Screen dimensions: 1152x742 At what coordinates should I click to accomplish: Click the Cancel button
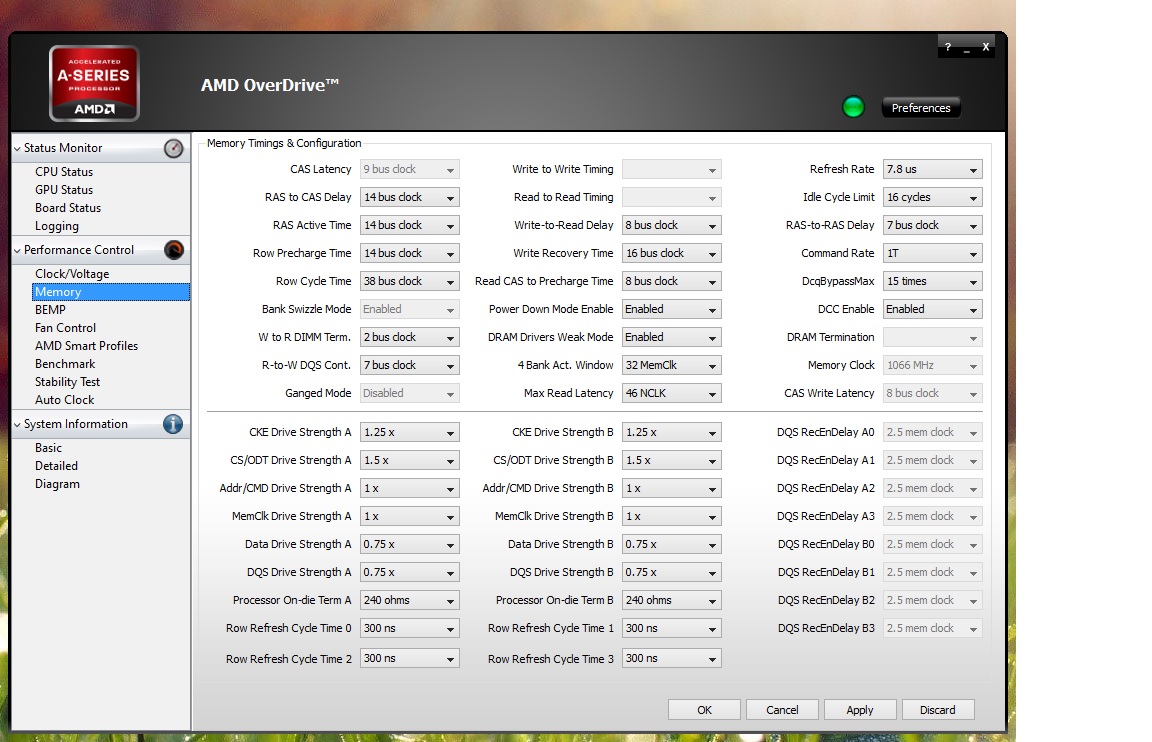782,710
